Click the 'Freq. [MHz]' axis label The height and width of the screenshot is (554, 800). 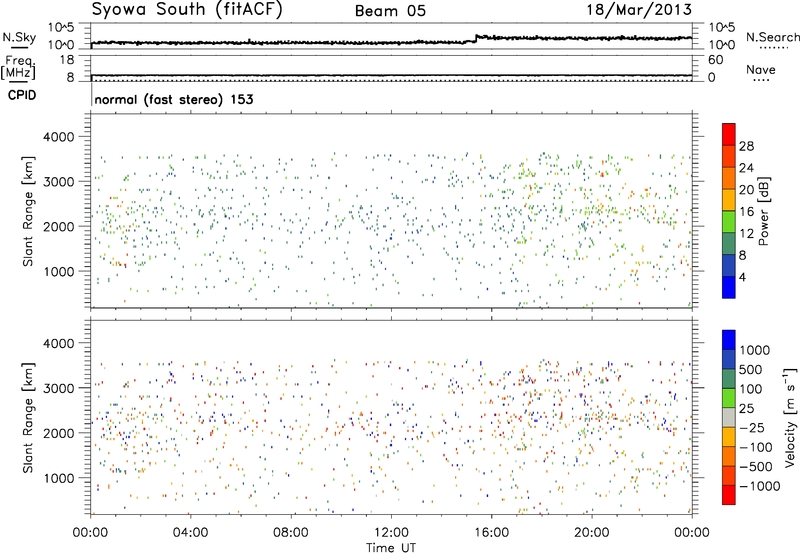[19, 67]
